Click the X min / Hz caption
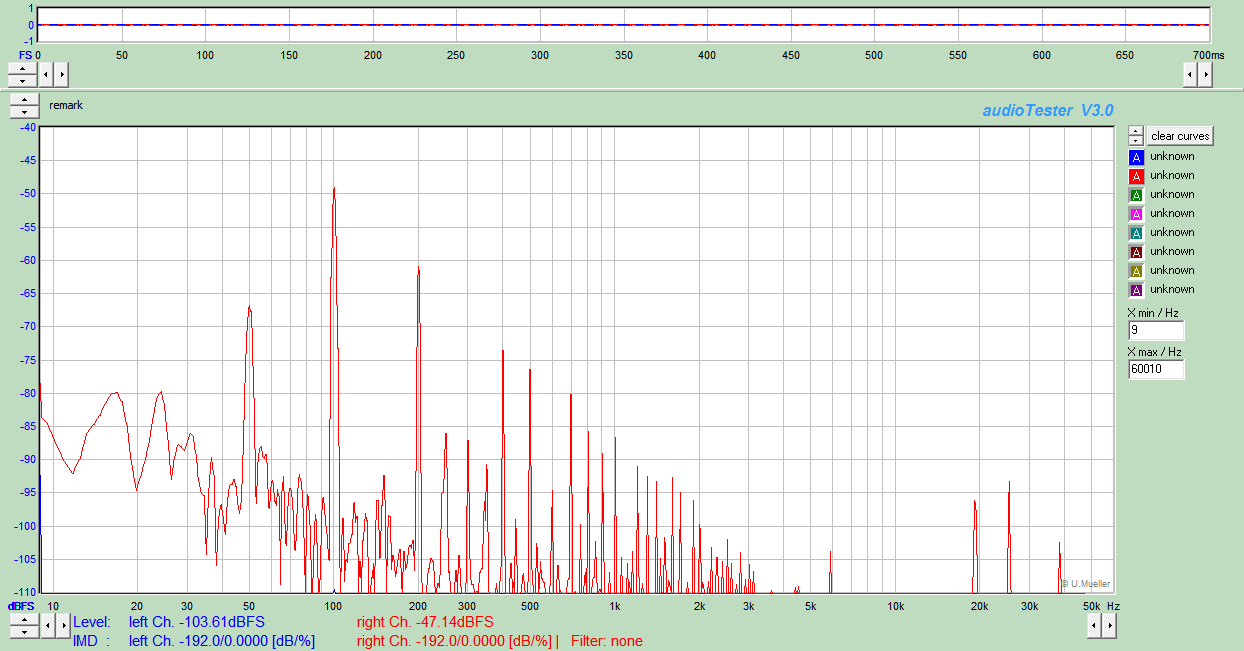The height and width of the screenshot is (651, 1244). pyautogui.click(x=1153, y=313)
